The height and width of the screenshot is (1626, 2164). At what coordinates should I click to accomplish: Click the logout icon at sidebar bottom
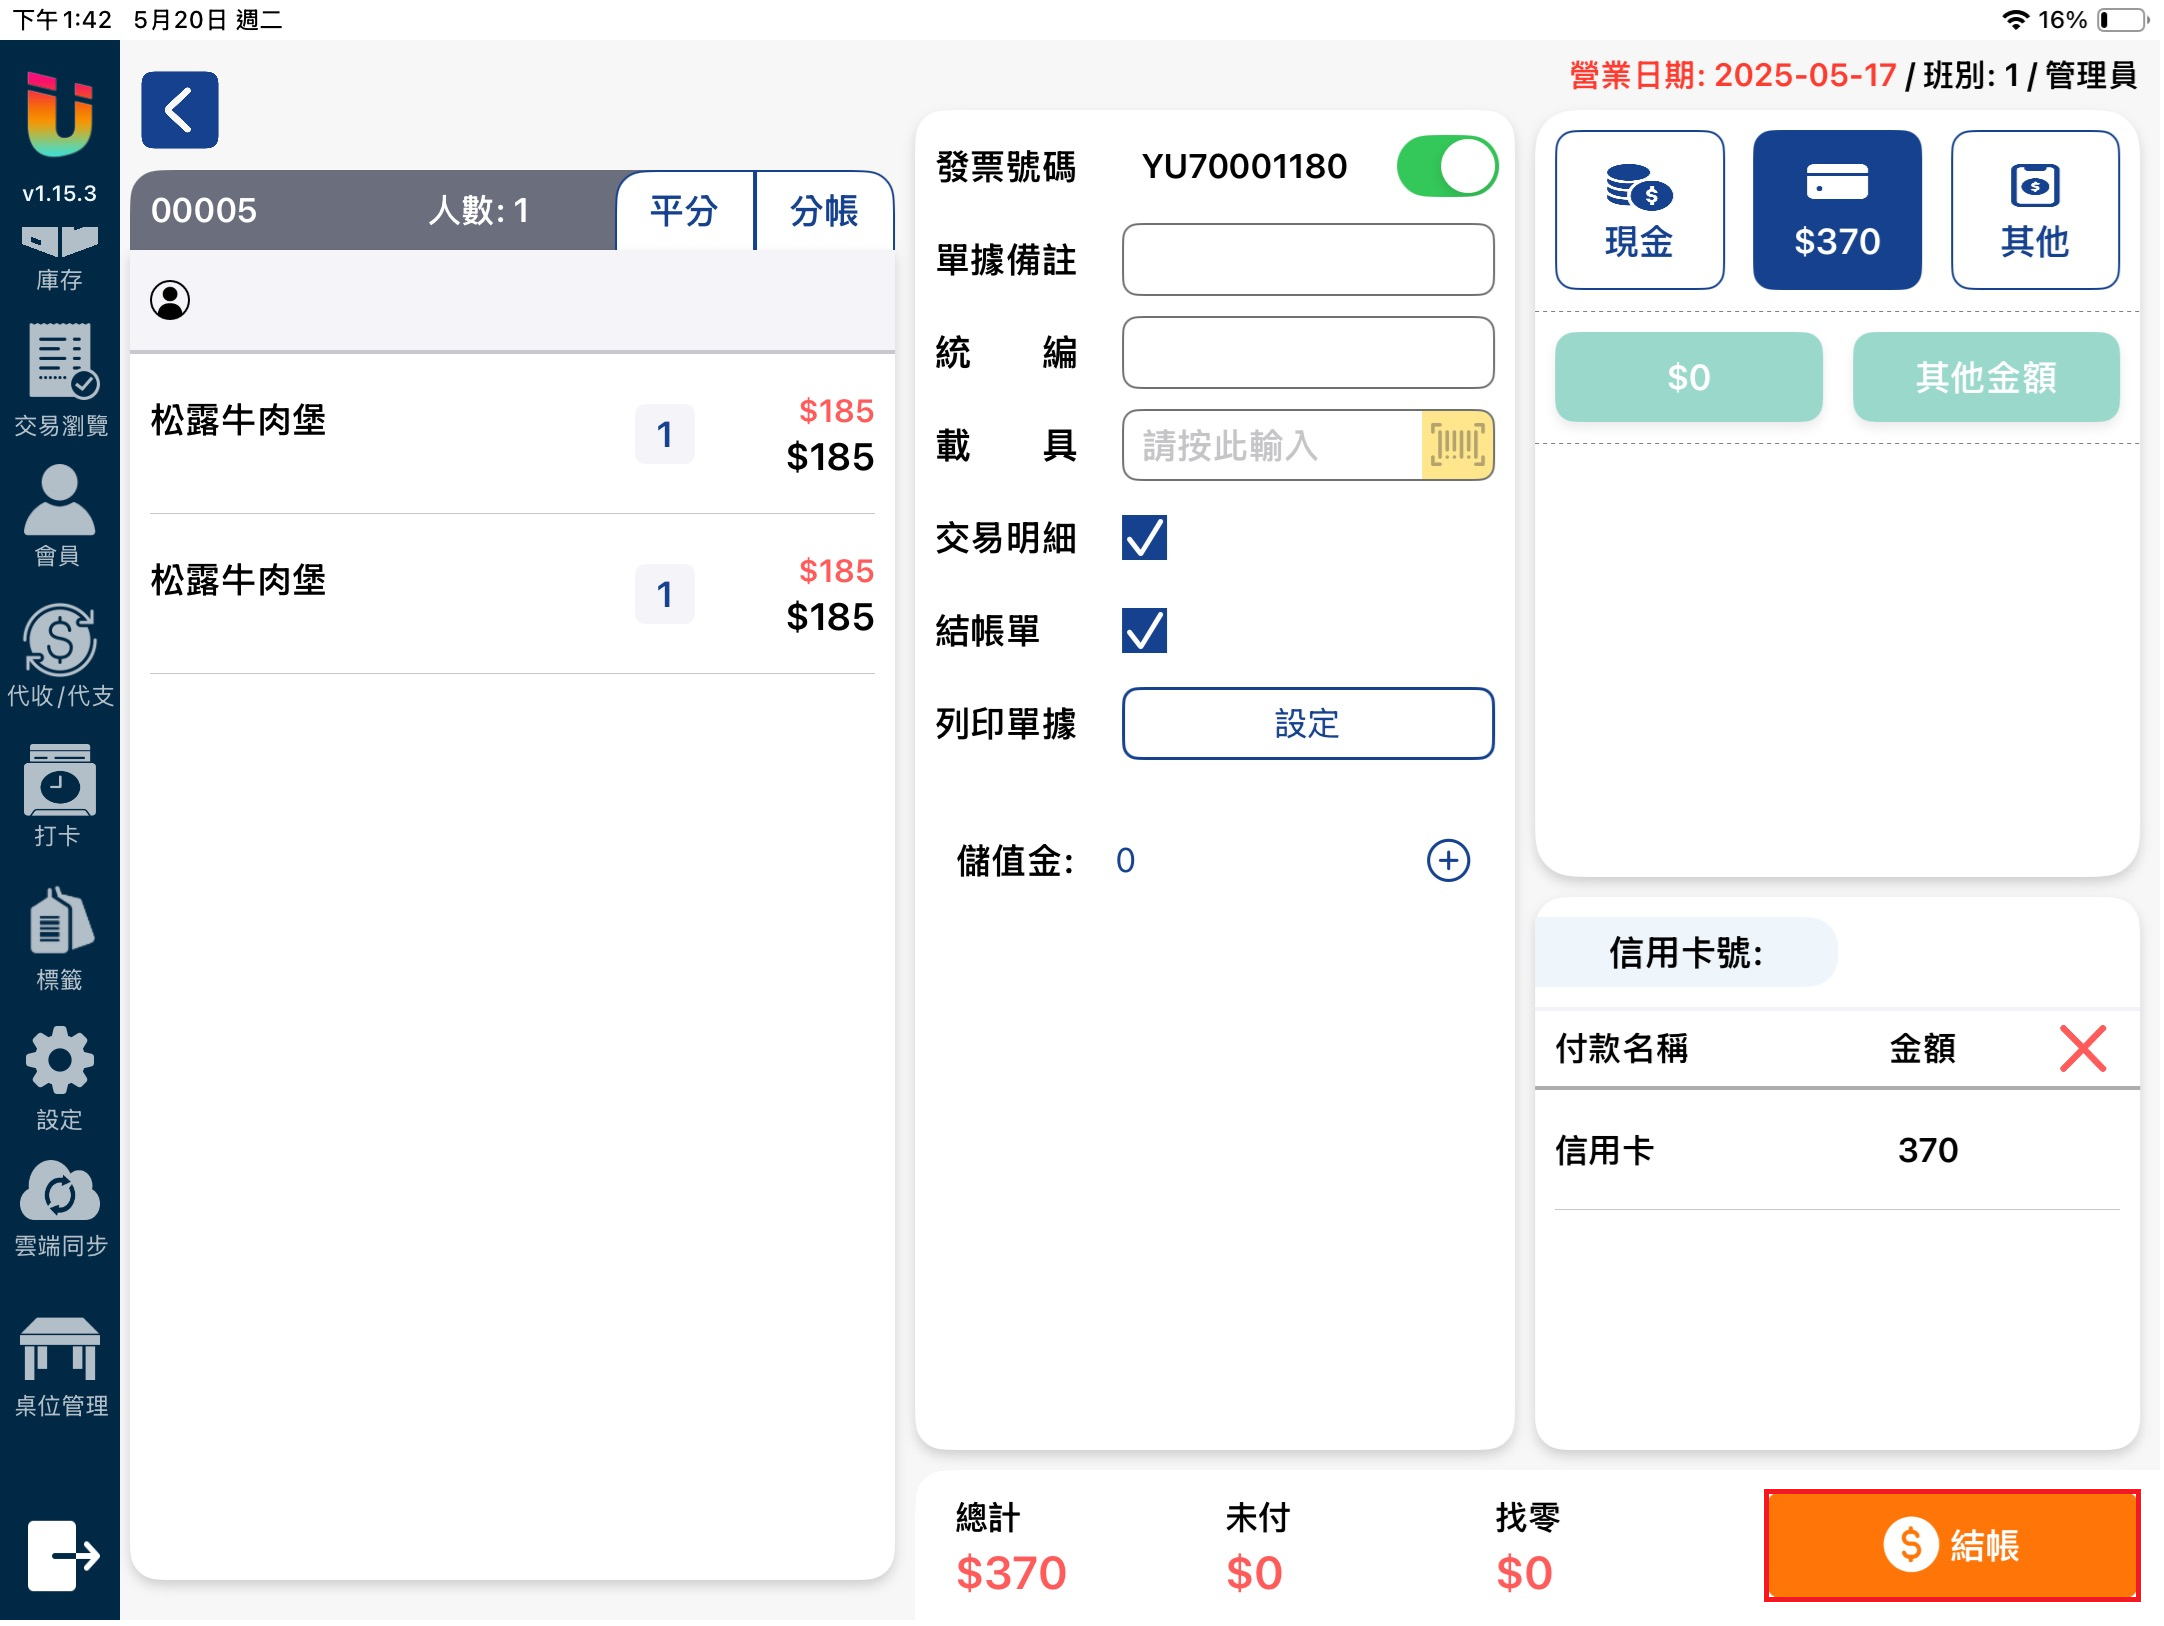click(x=62, y=1554)
